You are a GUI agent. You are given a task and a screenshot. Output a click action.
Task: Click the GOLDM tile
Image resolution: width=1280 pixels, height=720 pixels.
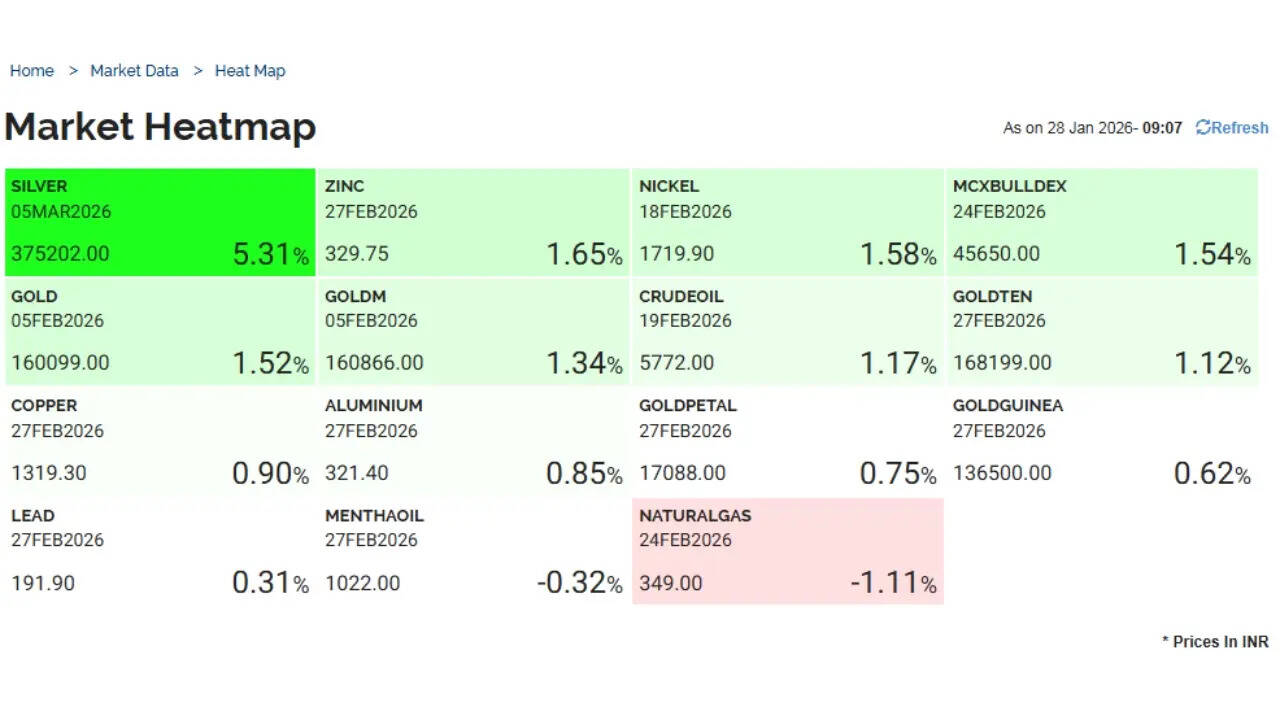click(x=473, y=331)
